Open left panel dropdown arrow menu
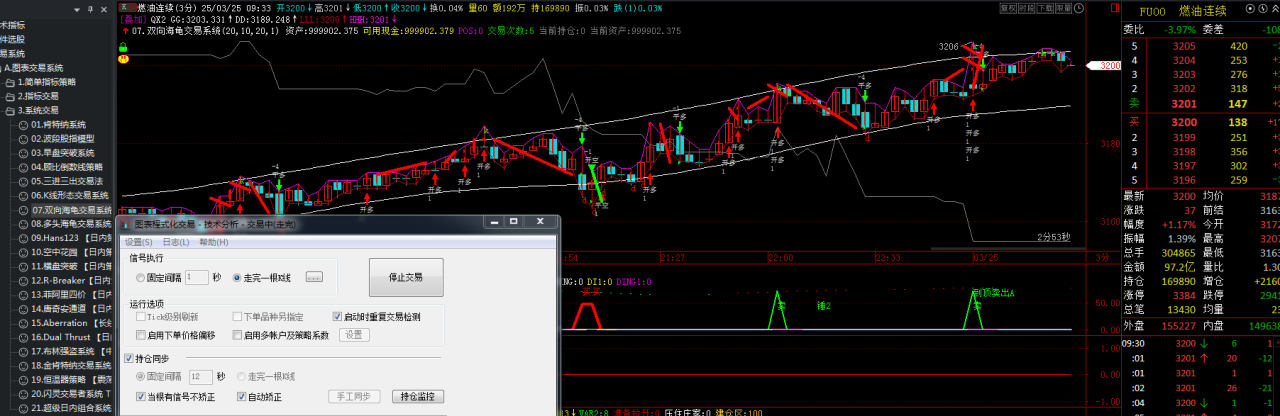Screen dimensions: 1280x416 click(x=77, y=10)
